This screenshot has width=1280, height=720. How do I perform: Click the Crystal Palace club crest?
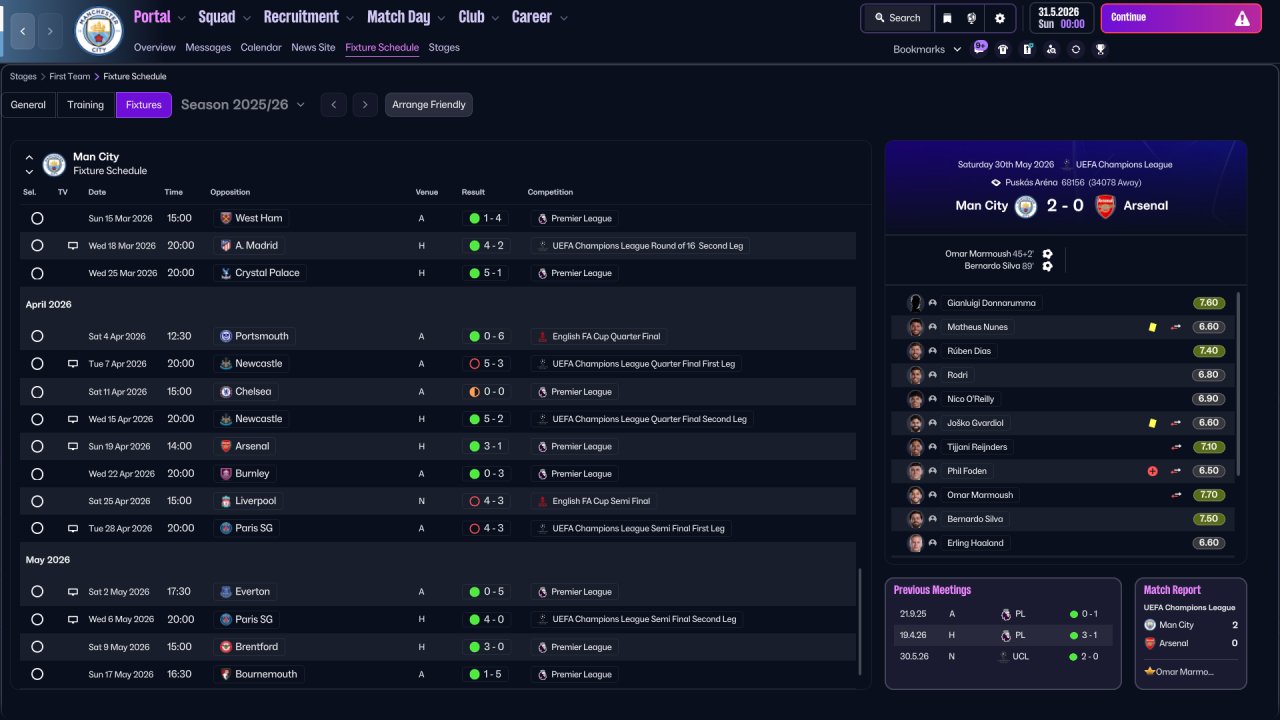pyautogui.click(x=225, y=273)
